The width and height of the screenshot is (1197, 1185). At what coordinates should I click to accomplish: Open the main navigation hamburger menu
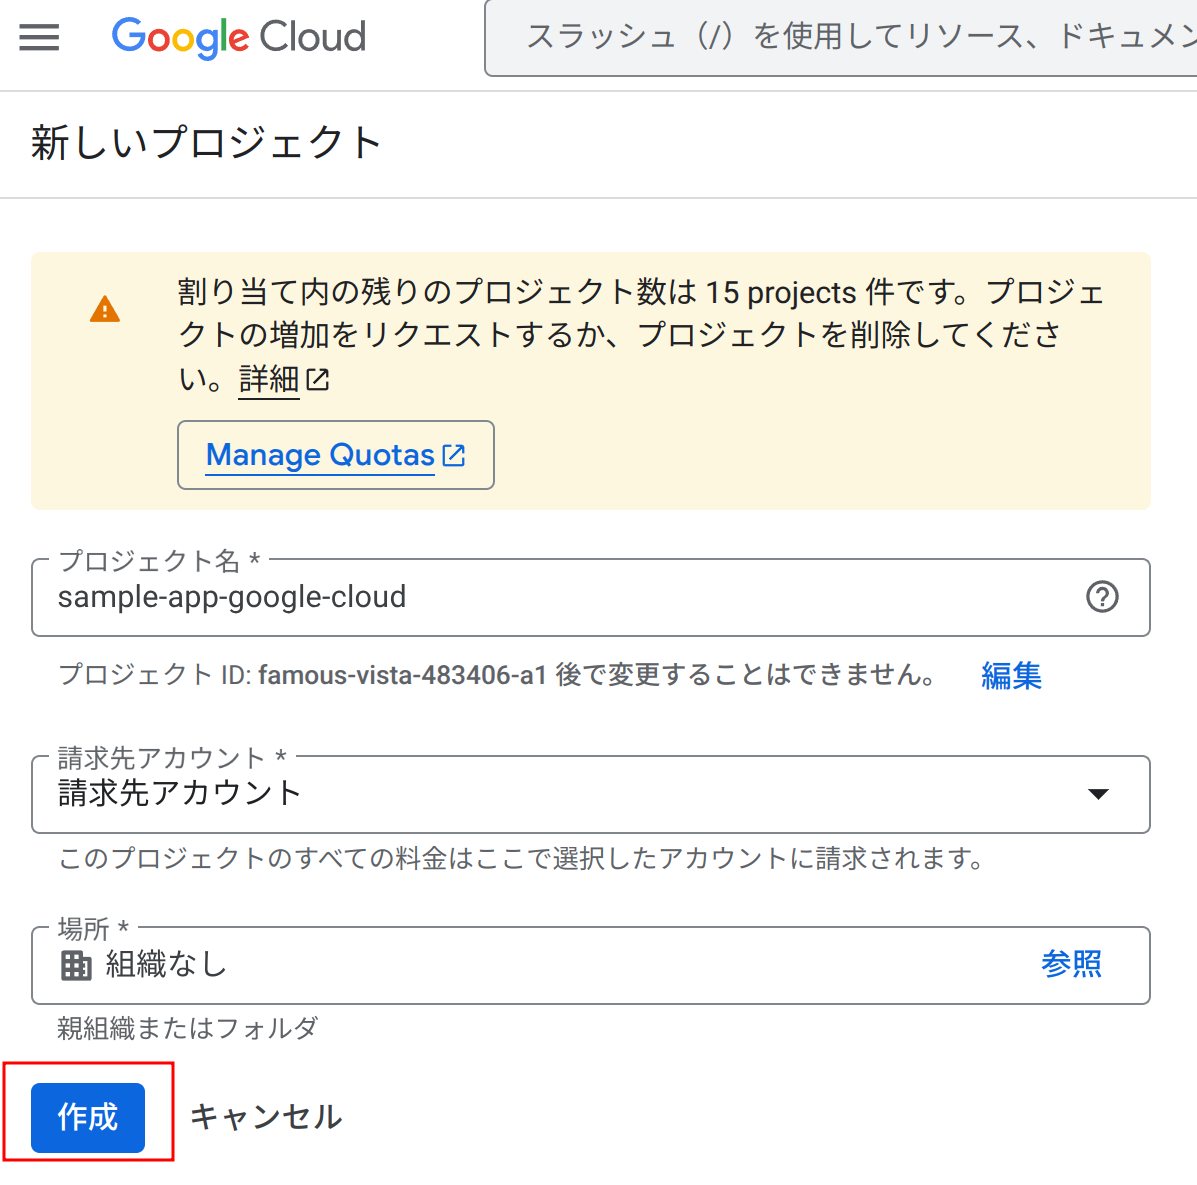(x=39, y=38)
